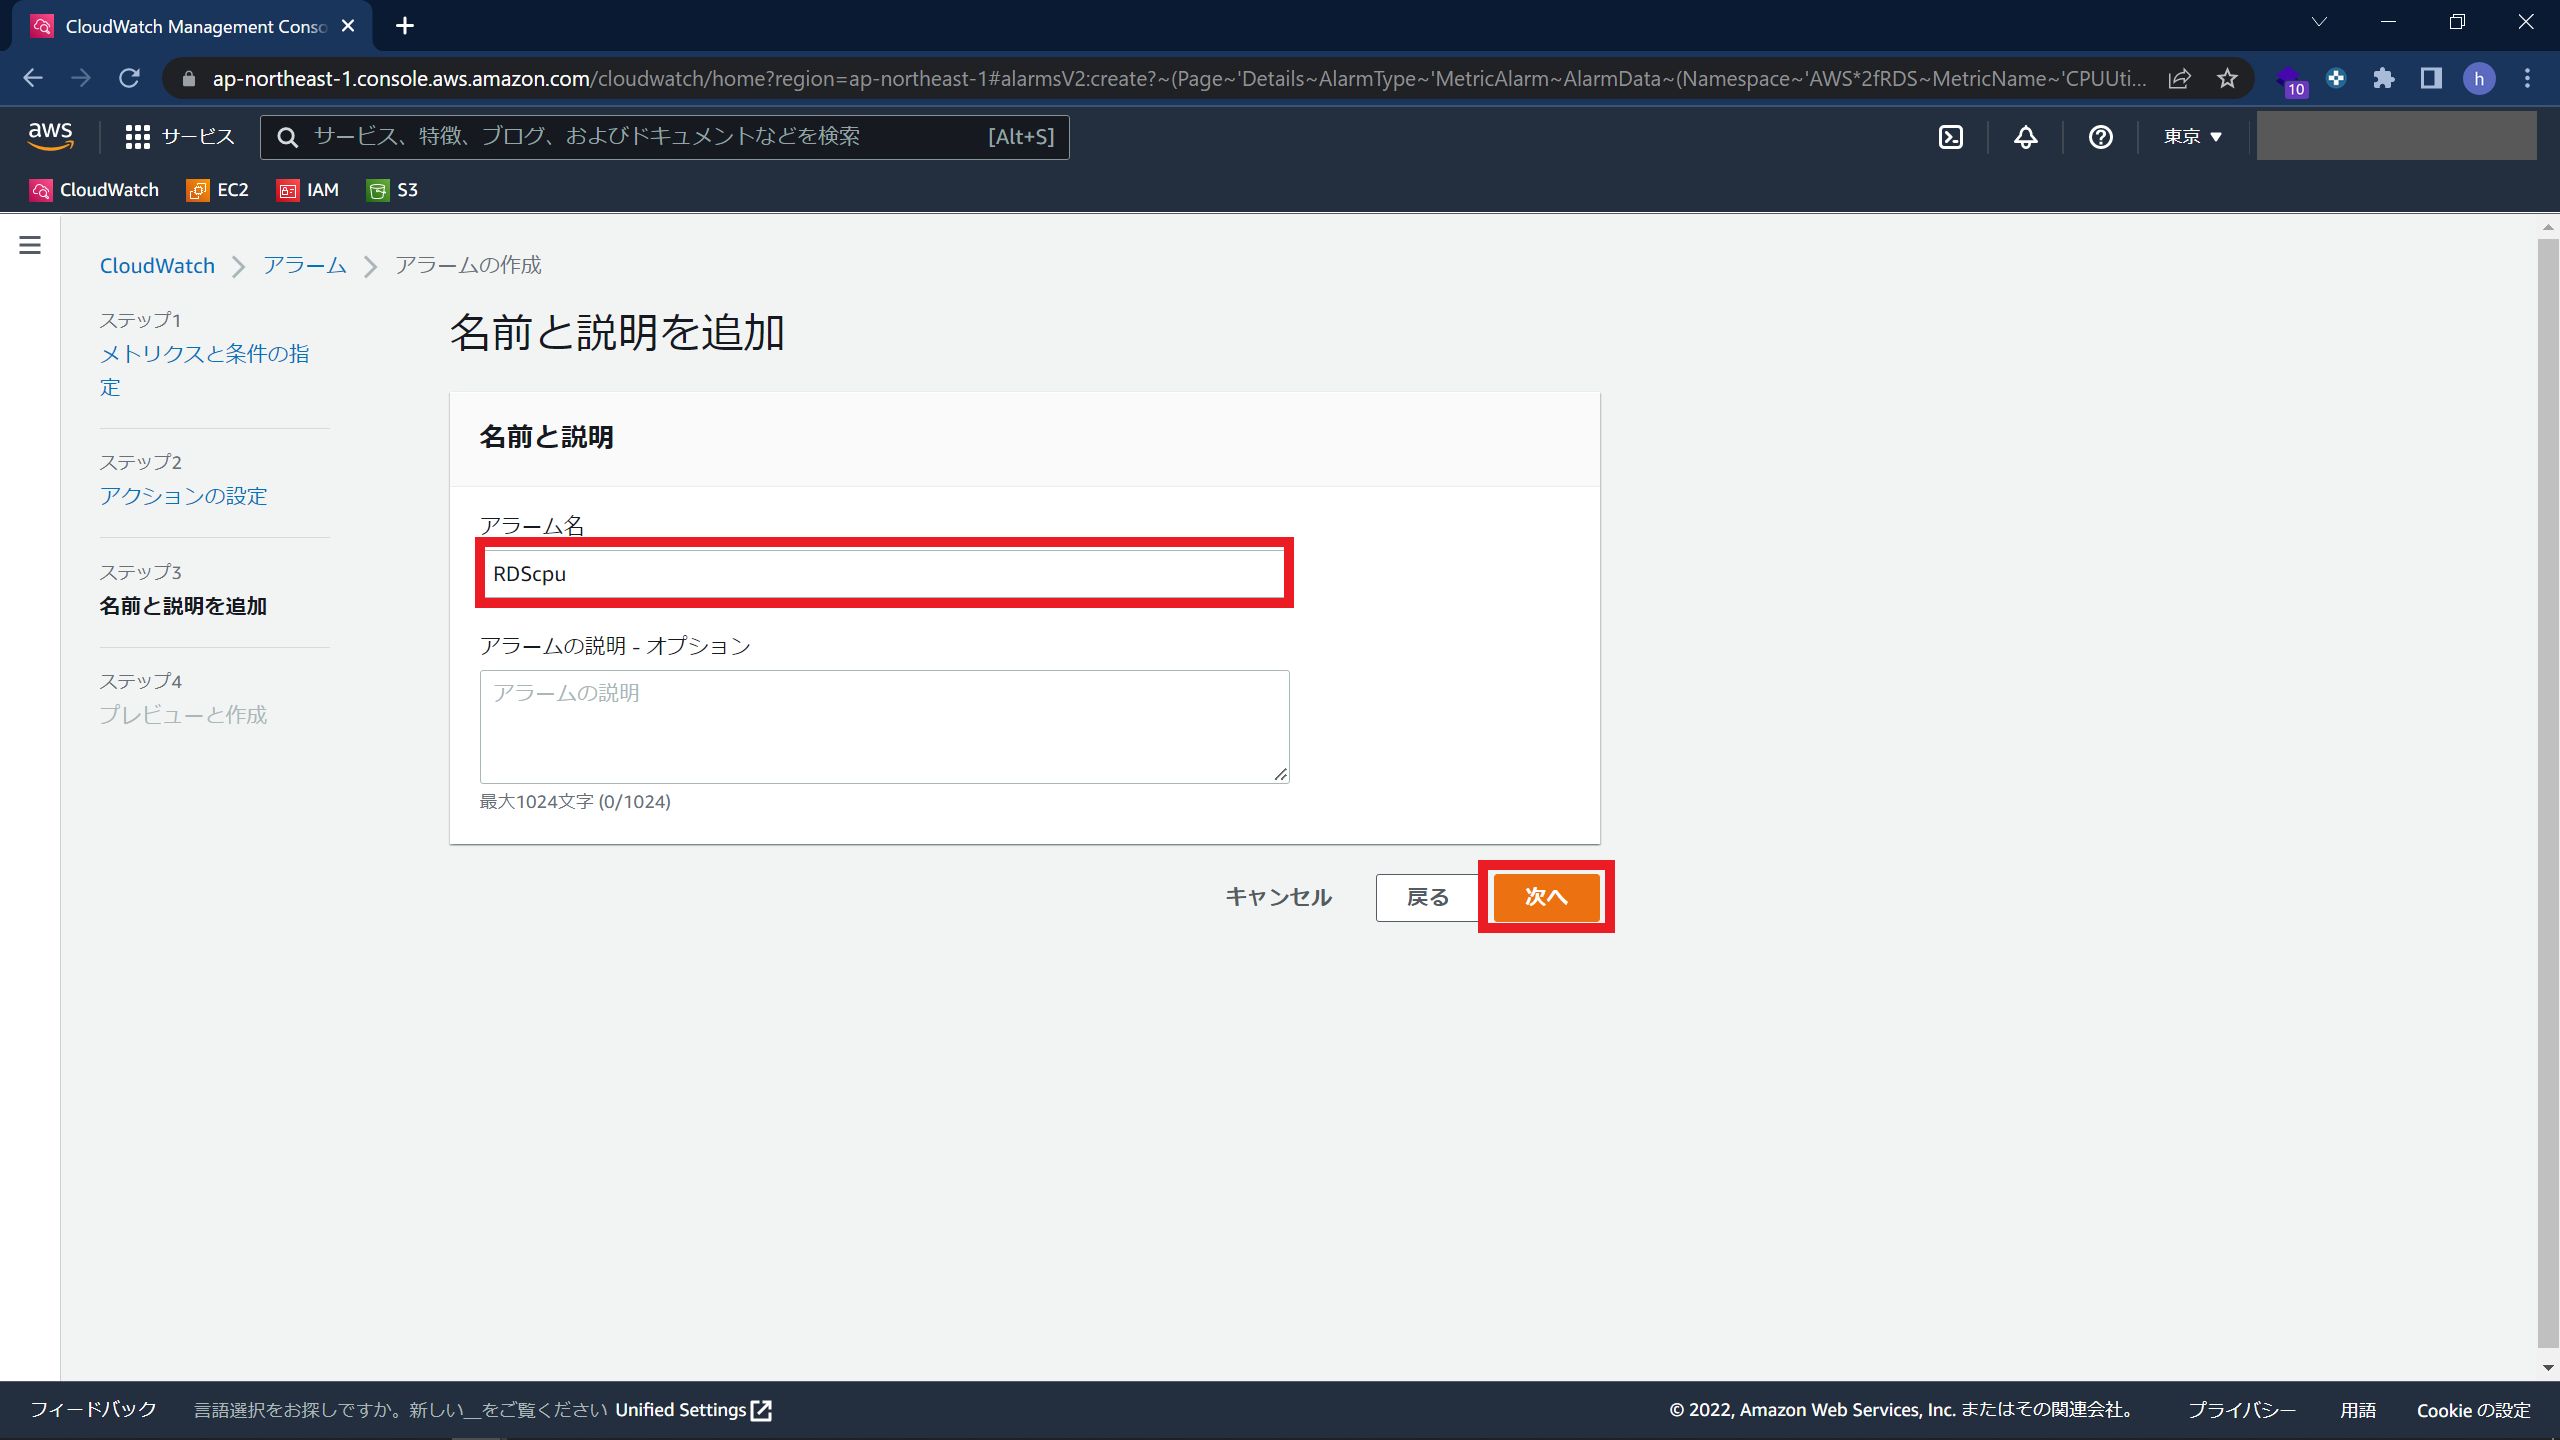Image resolution: width=2560 pixels, height=1440 pixels.
Task: Go to アラーム breadcrumb link
Action: click(305, 266)
